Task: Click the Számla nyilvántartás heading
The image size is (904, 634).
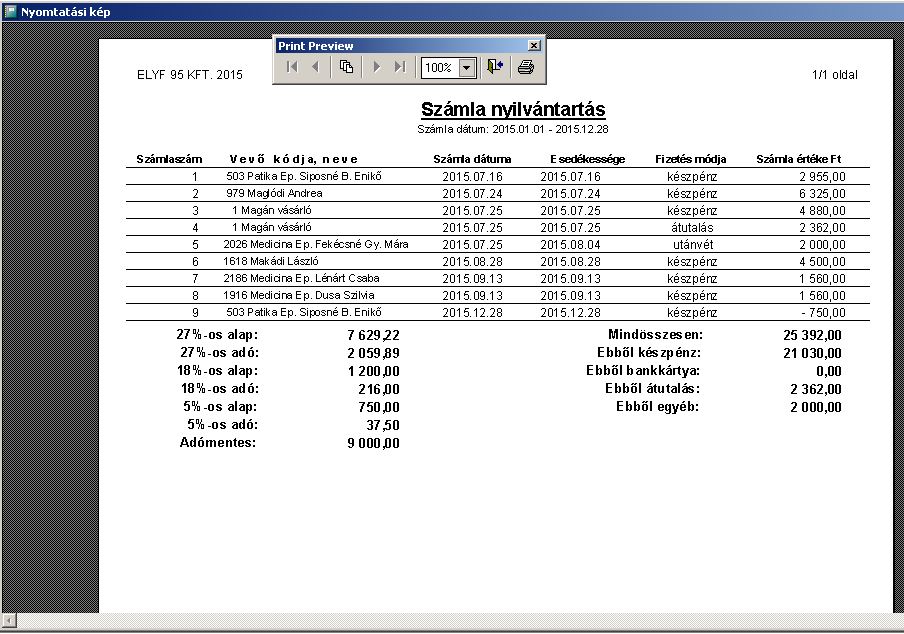Action: pos(513,110)
